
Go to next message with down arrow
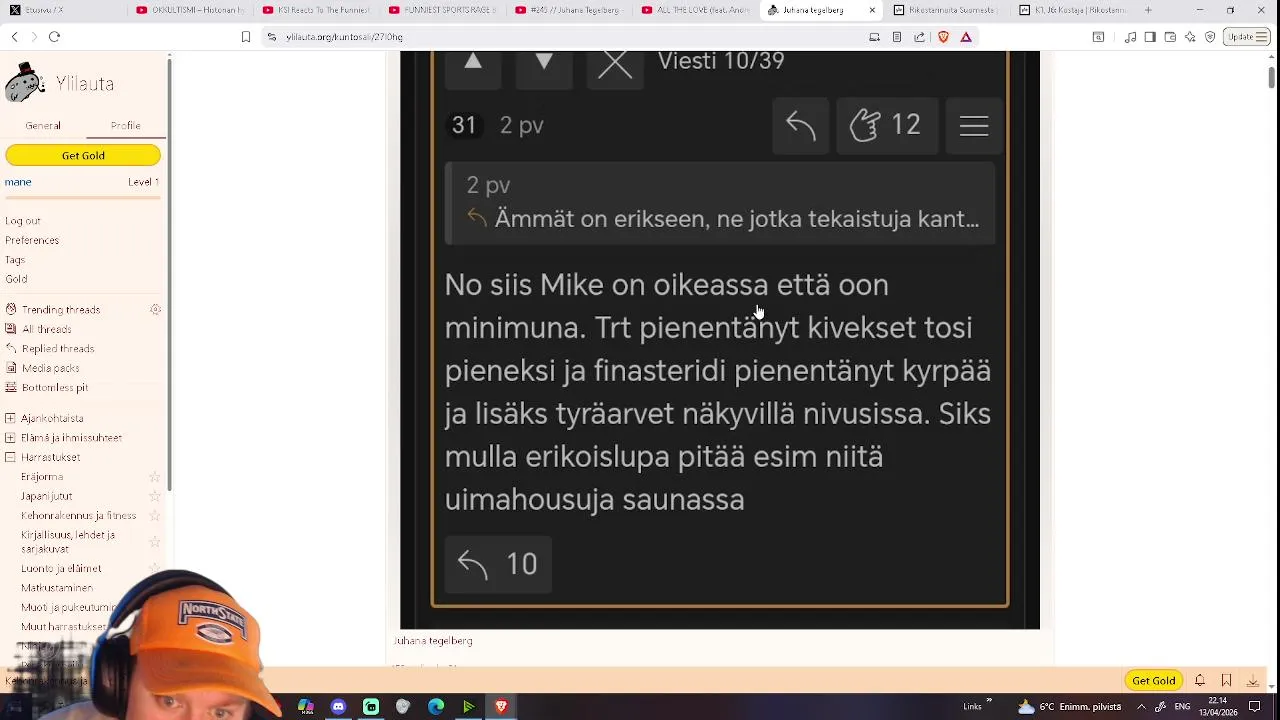(x=544, y=64)
